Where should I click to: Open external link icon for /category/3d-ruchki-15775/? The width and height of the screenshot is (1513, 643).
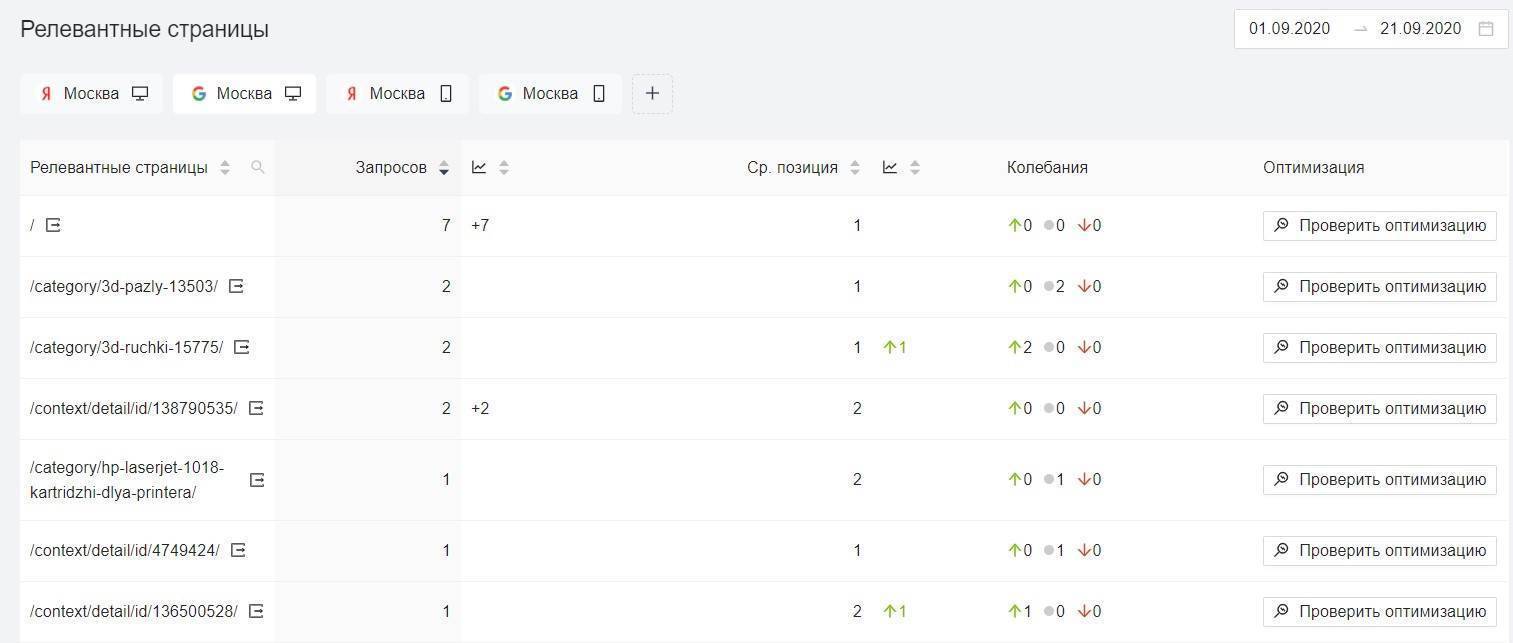(x=242, y=347)
